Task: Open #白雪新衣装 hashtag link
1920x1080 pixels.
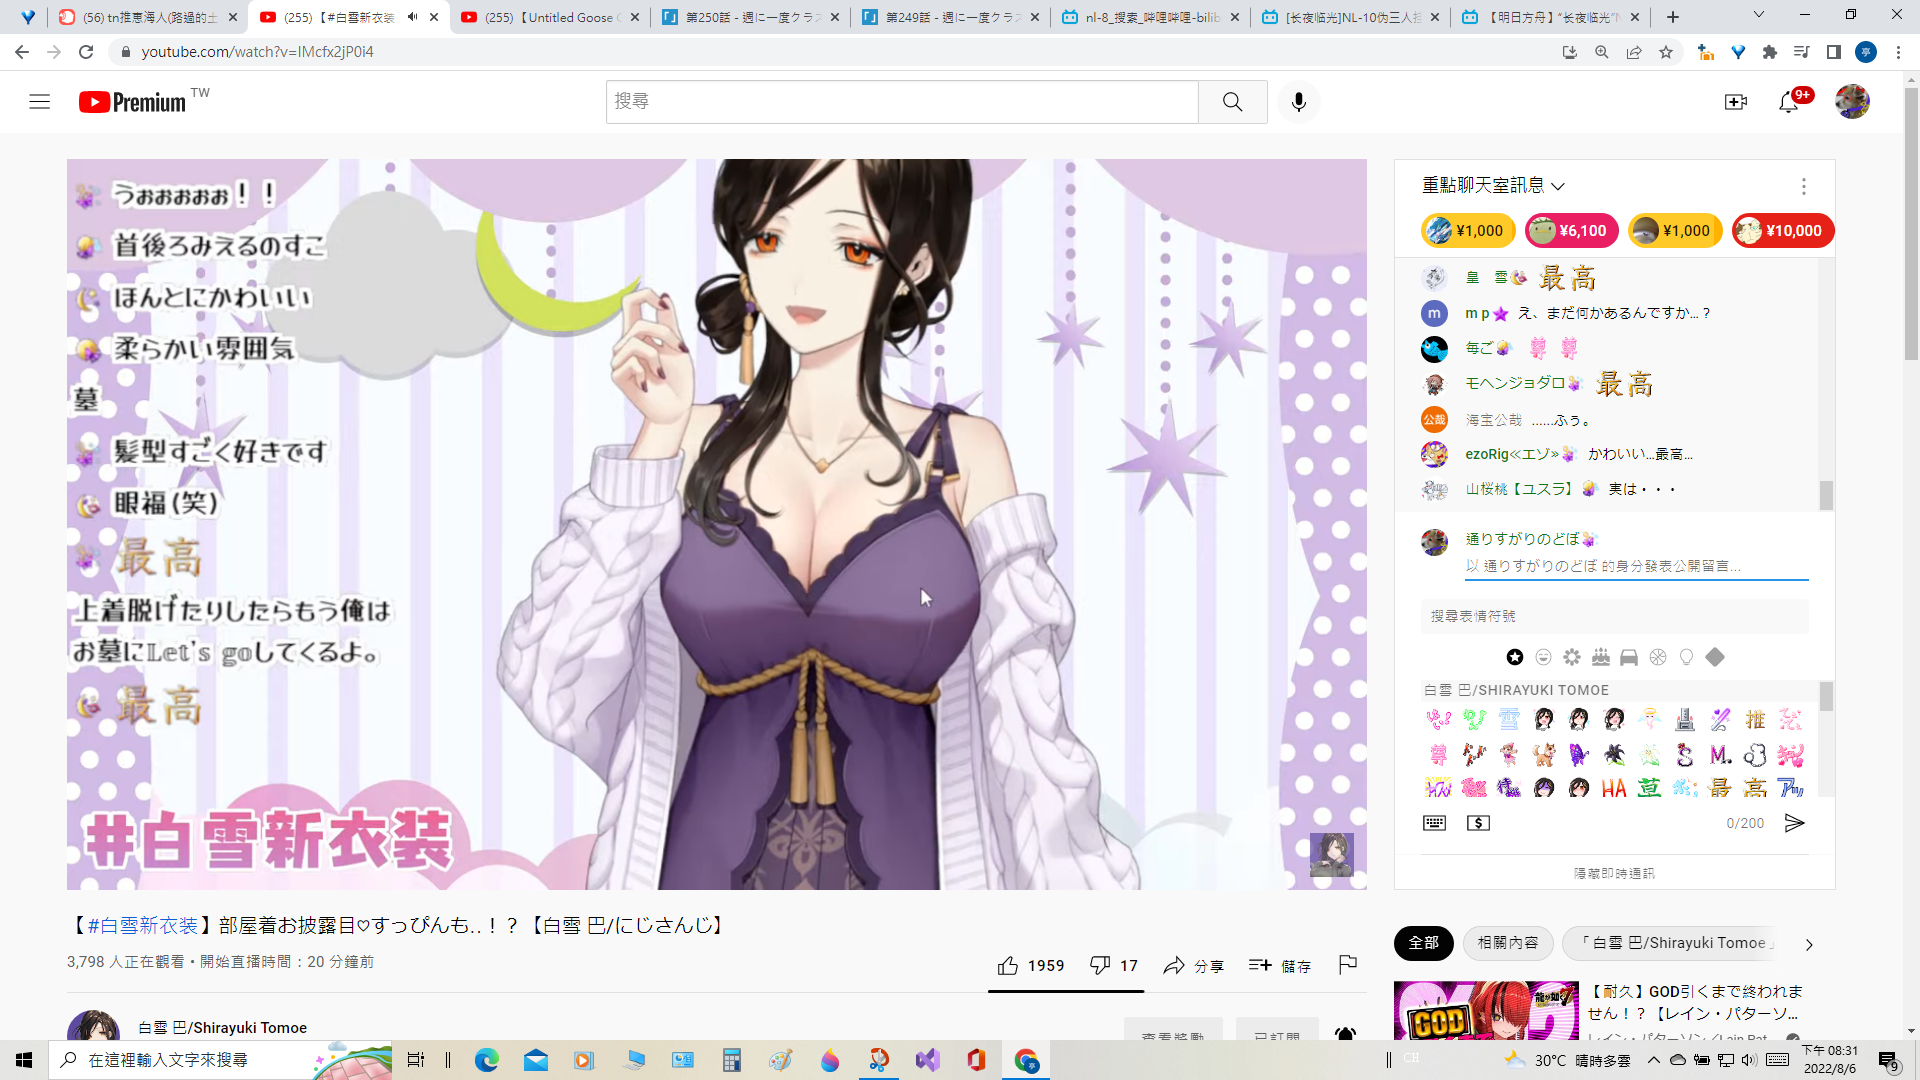Action: click(x=143, y=926)
